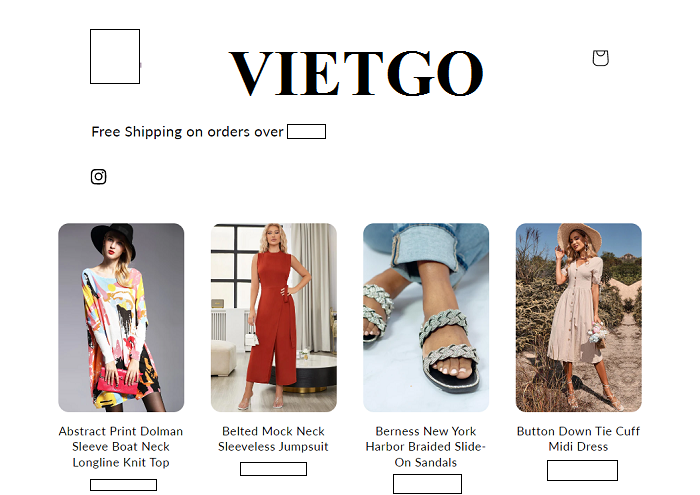Viewport: 700px width, 495px height.
Task: Select Berness New York Harbor Sandals title
Action: (426, 447)
